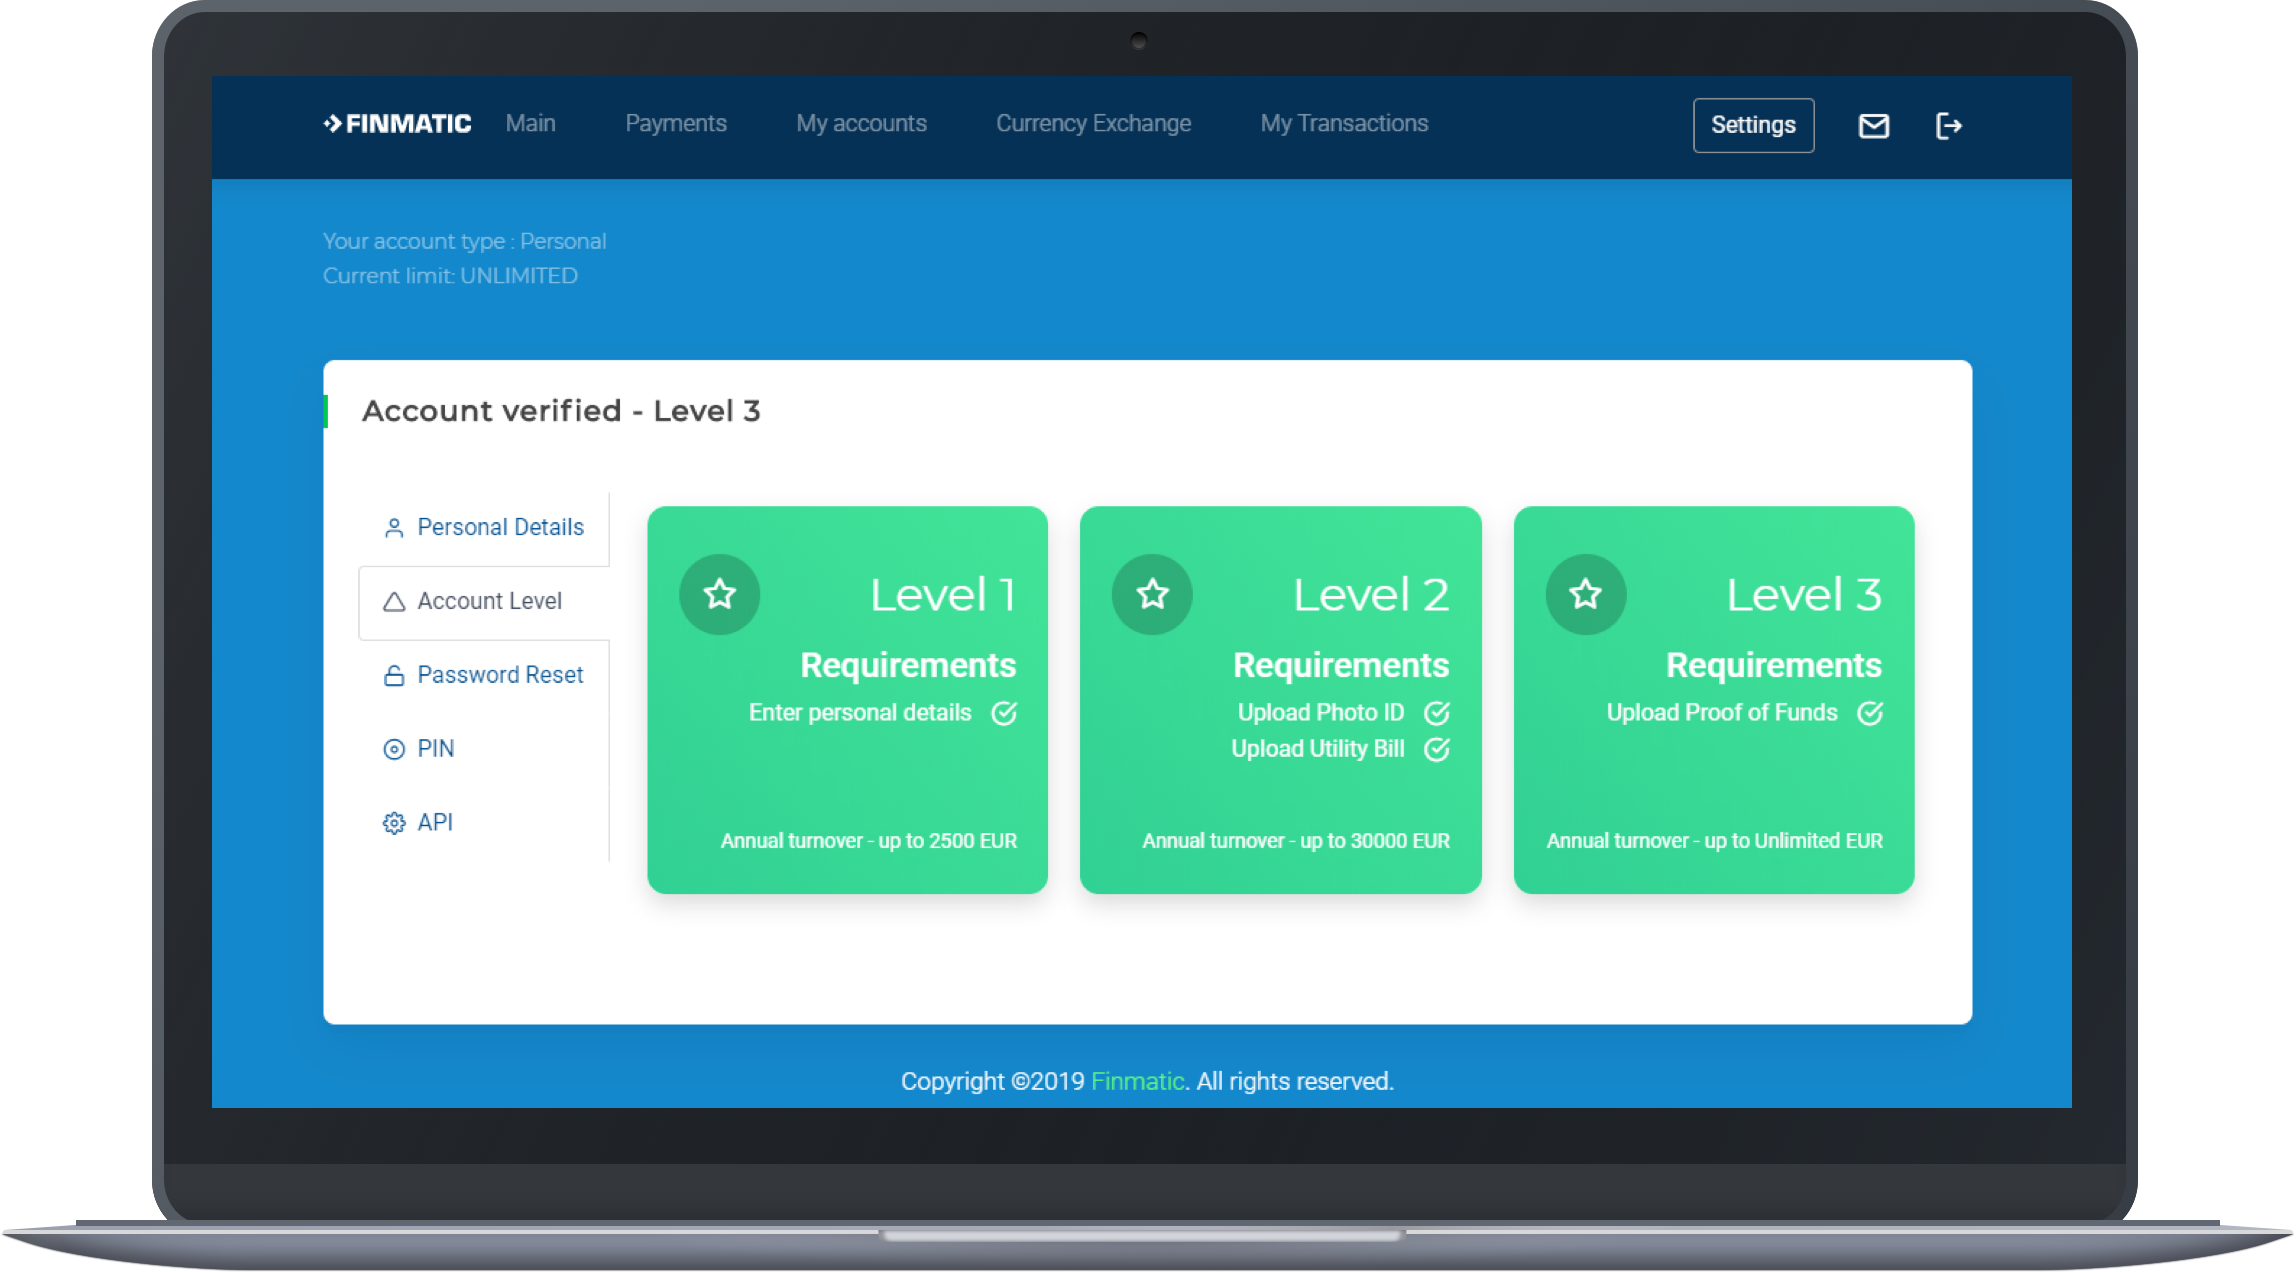
Task: Click checkmark next to Upload Proof of Funds
Action: coord(1870,713)
